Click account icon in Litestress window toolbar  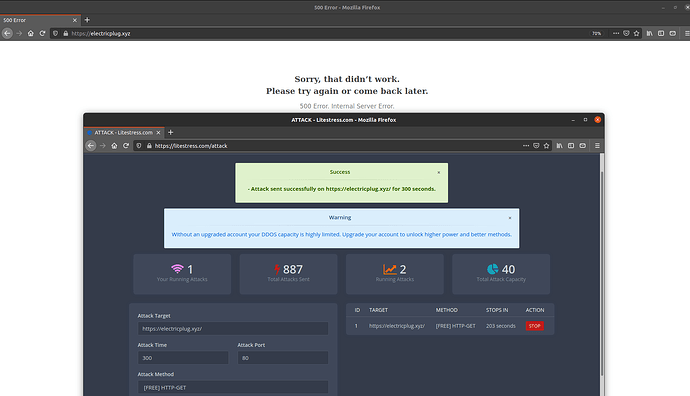click(583, 146)
